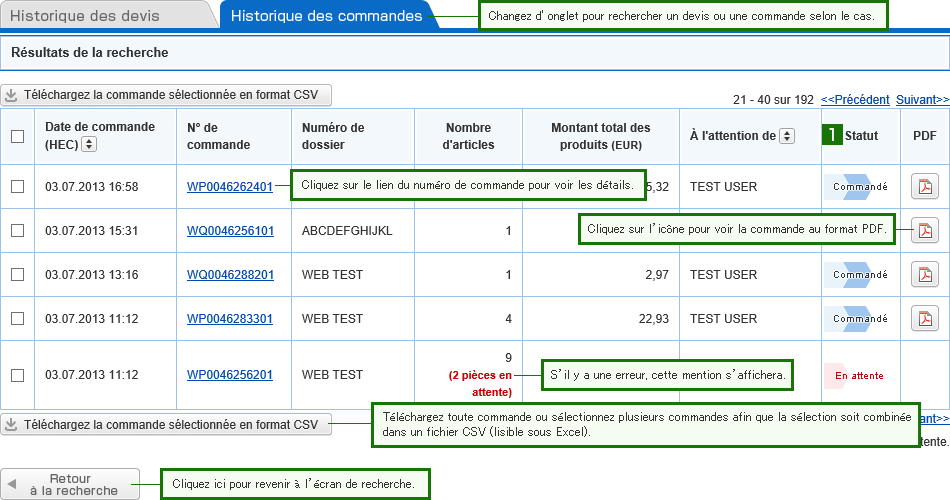This screenshot has width=950, height=500.
Task: Click the red 2 pièces en attente text
Action: tap(480, 384)
